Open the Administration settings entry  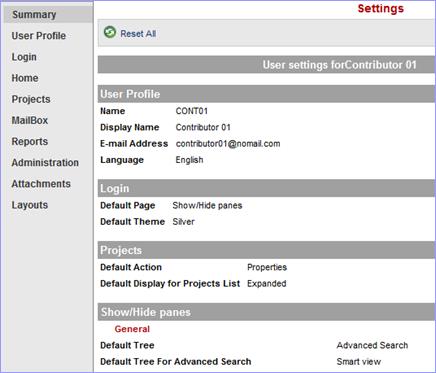pyautogui.click(x=45, y=163)
